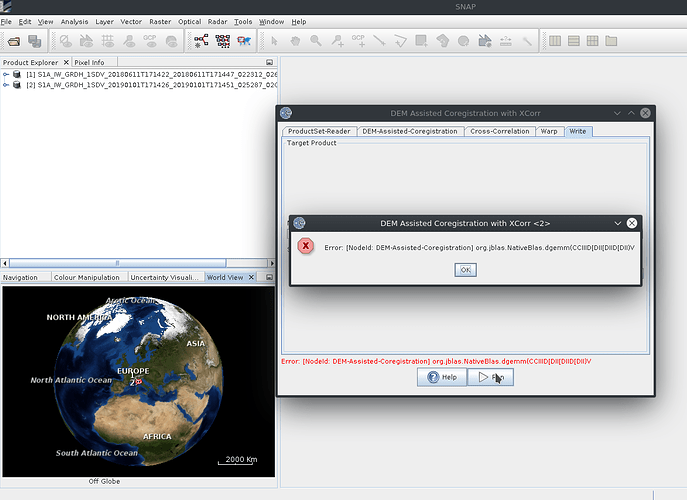Open the Analysis menu
The width and height of the screenshot is (687, 500).
click(x=74, y=21)
